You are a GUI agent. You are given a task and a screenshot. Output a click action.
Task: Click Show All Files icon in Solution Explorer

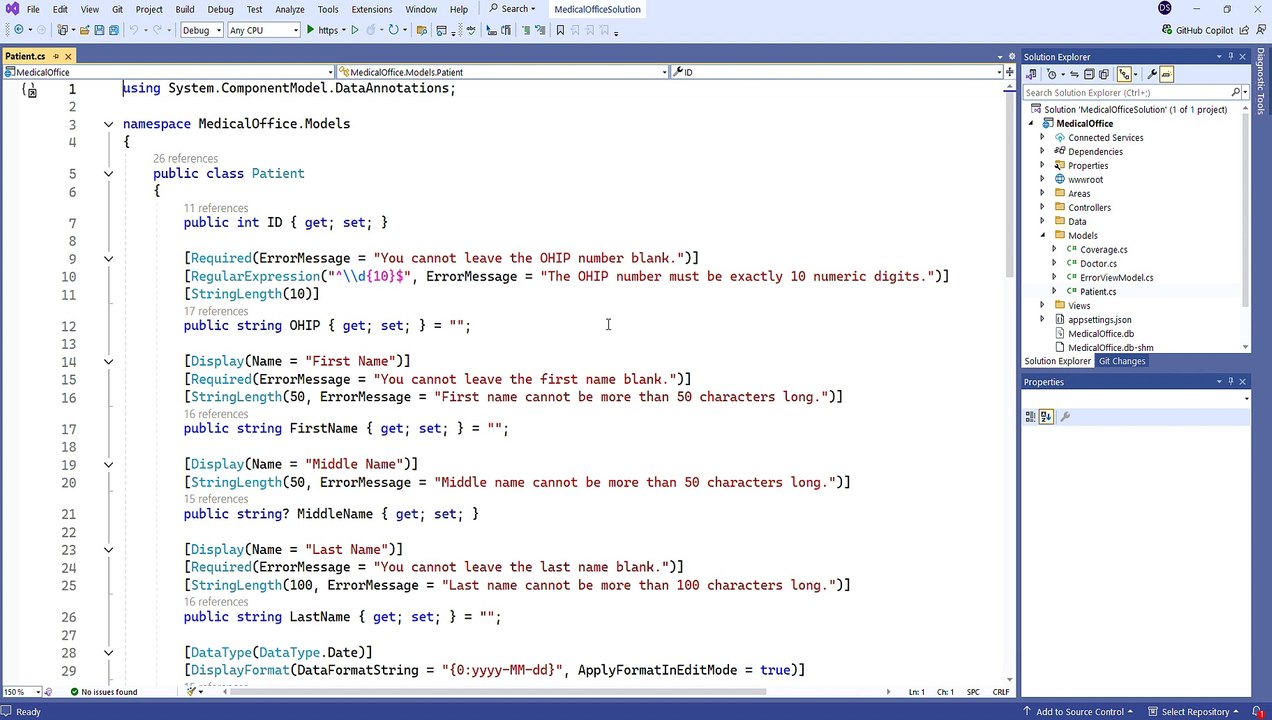coord(1104,74)
